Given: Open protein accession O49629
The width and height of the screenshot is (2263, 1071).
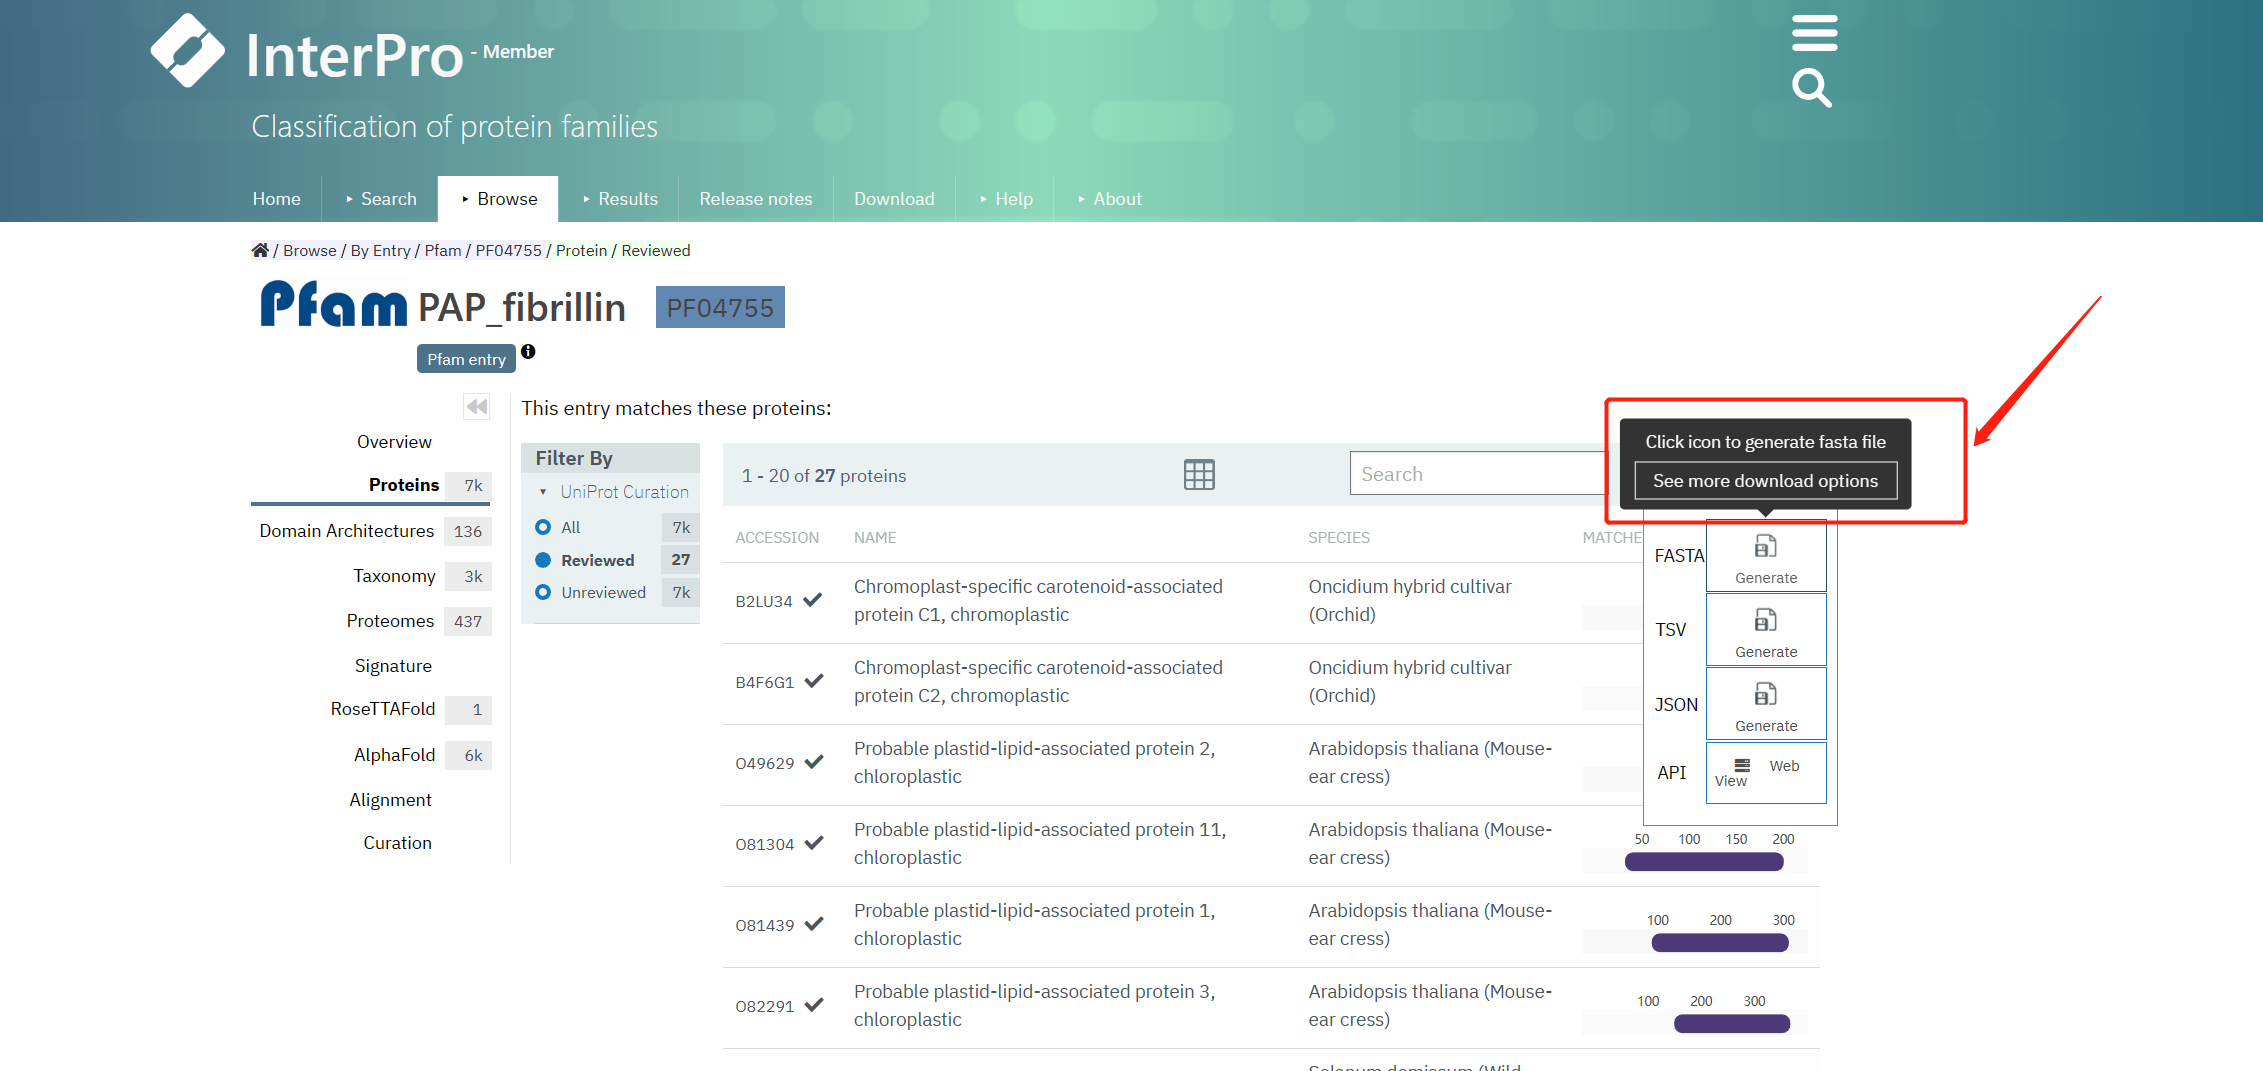Looking at the screenshot, I should click(765, 763).
